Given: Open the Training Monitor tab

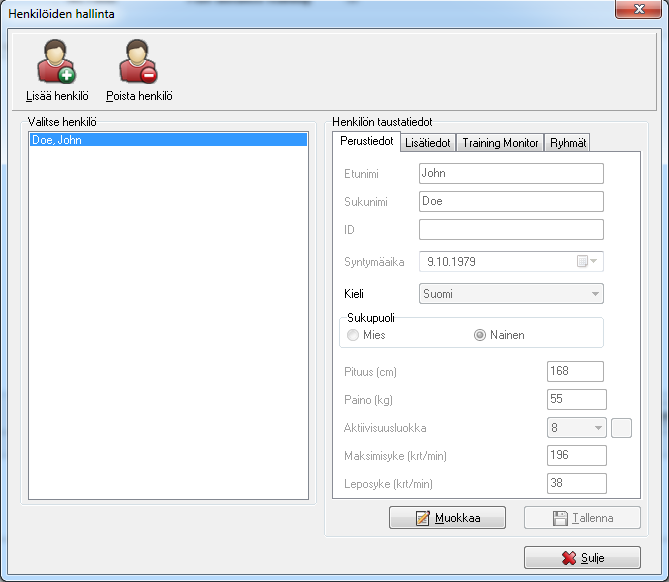Looking at the screenshot, I should [500, 143].
